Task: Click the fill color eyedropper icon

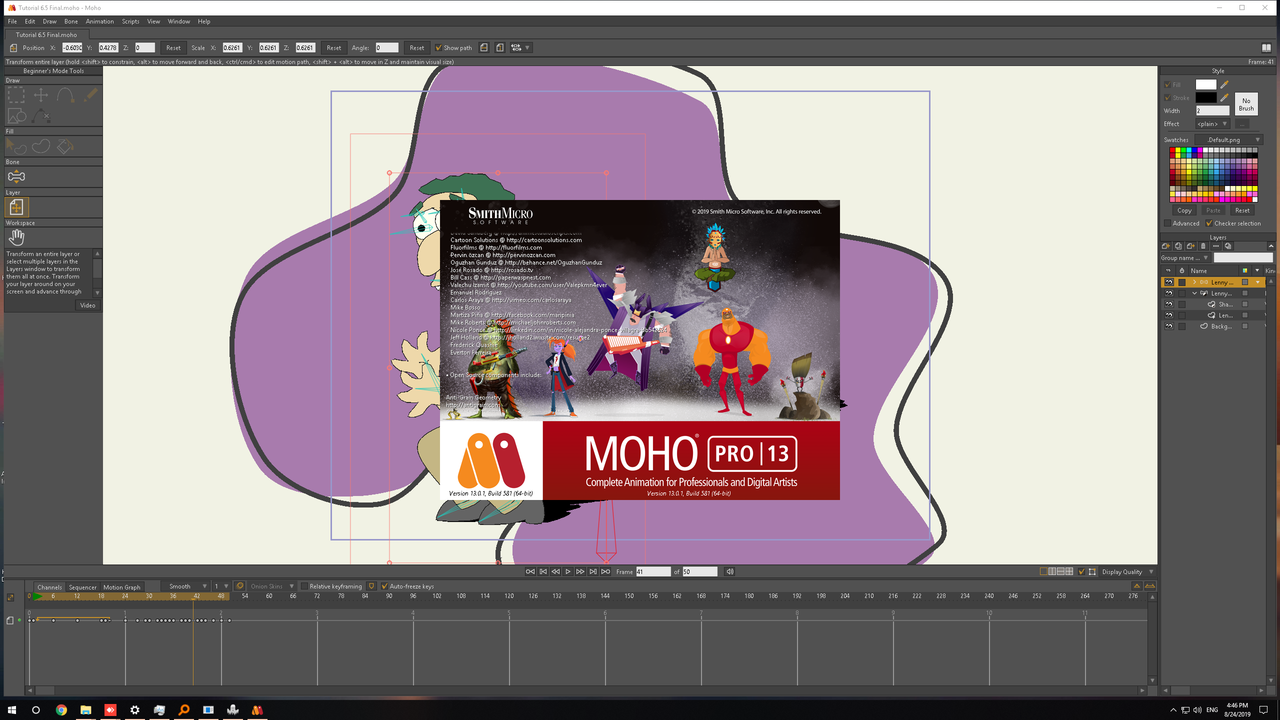Action: [1224, 84]
